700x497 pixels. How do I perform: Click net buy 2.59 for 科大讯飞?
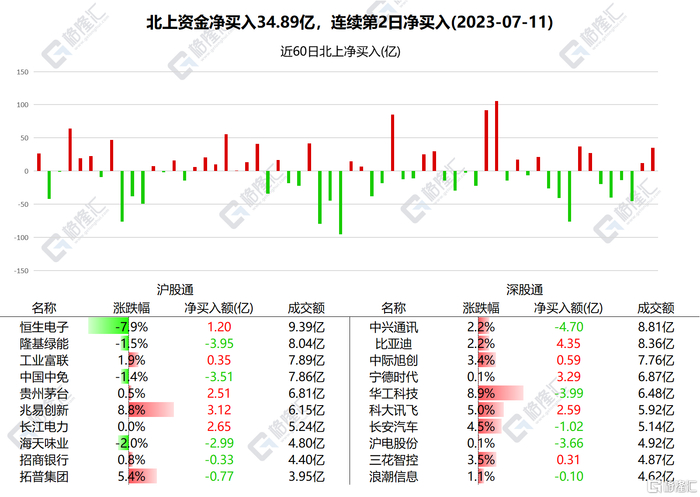(568, 410)
